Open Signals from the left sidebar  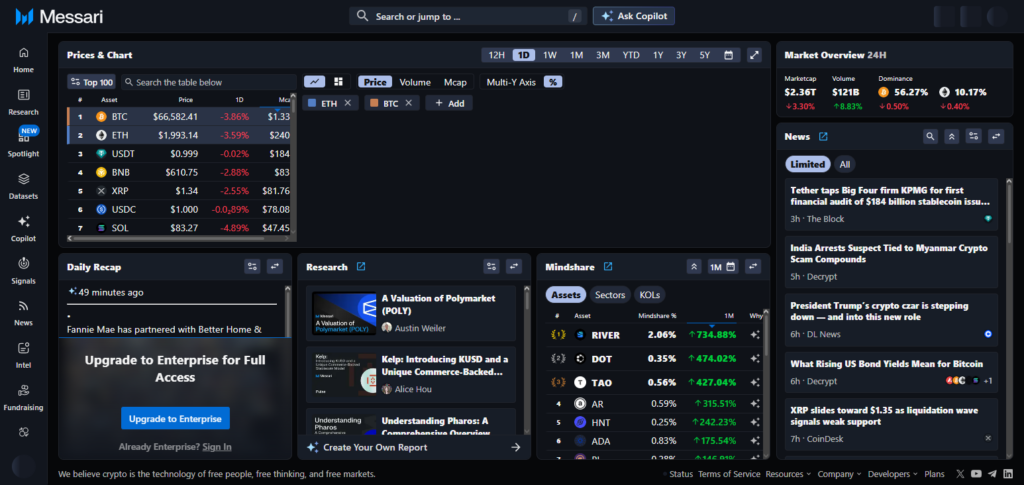(x=23, y=268)
